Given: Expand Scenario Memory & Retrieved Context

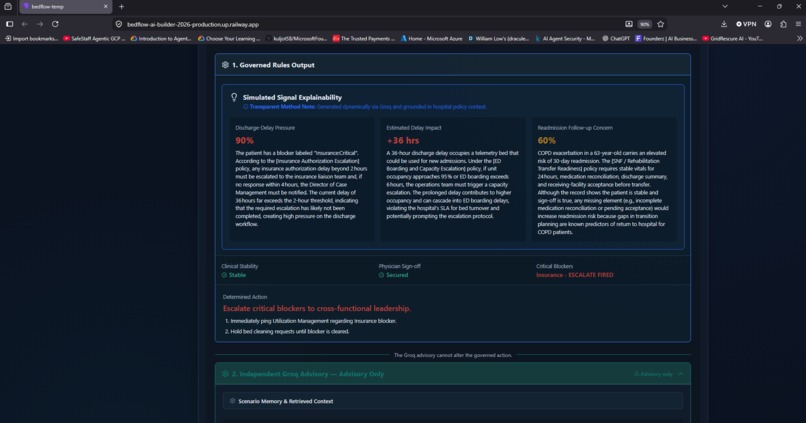Looking at the screenshot, I should (452, 401).
